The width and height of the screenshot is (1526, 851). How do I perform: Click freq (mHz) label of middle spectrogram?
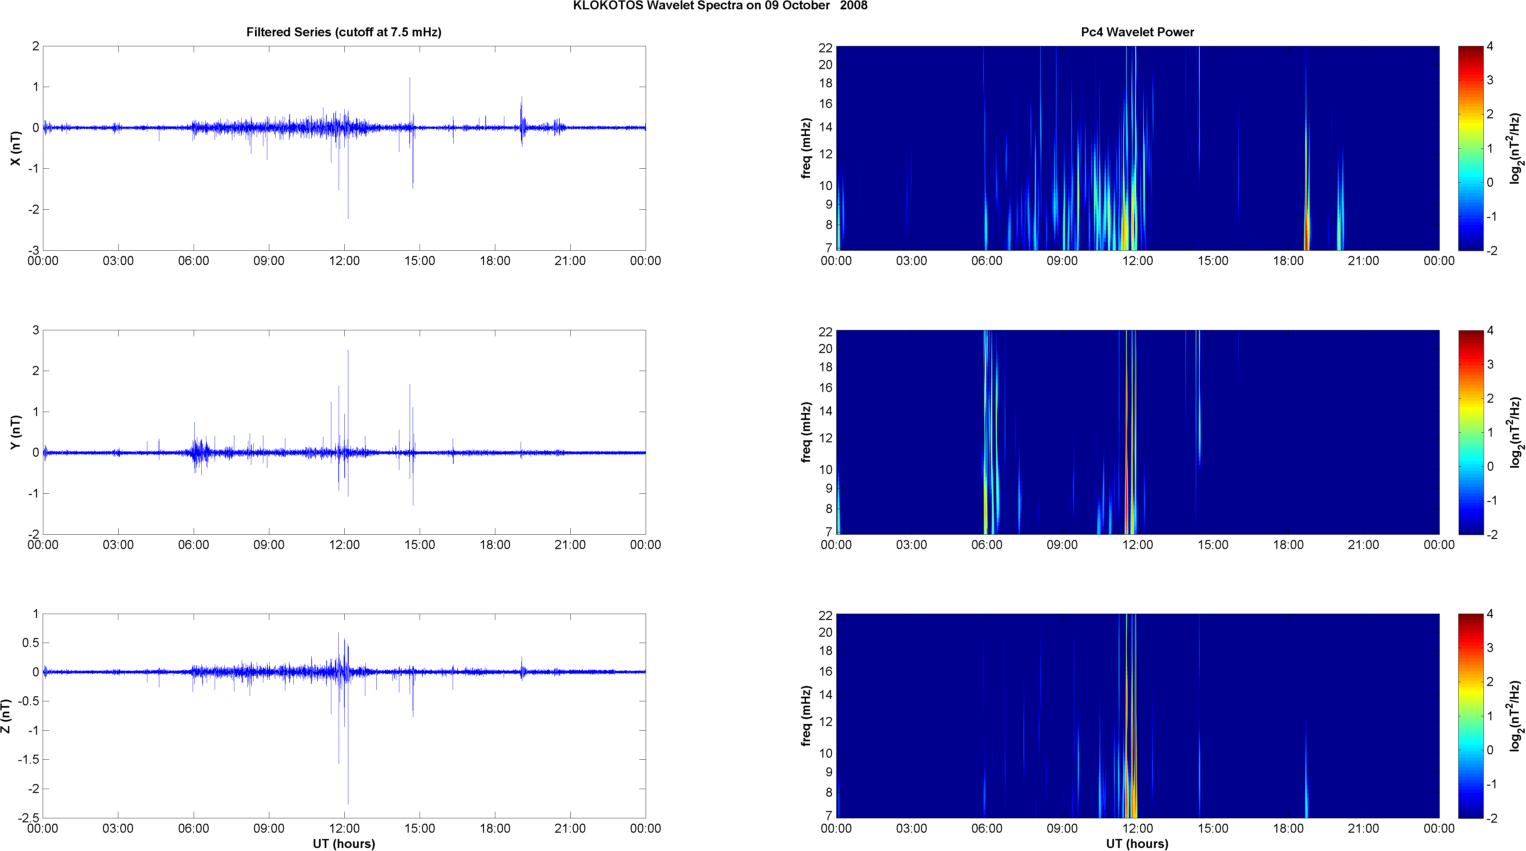coord(806,432)
